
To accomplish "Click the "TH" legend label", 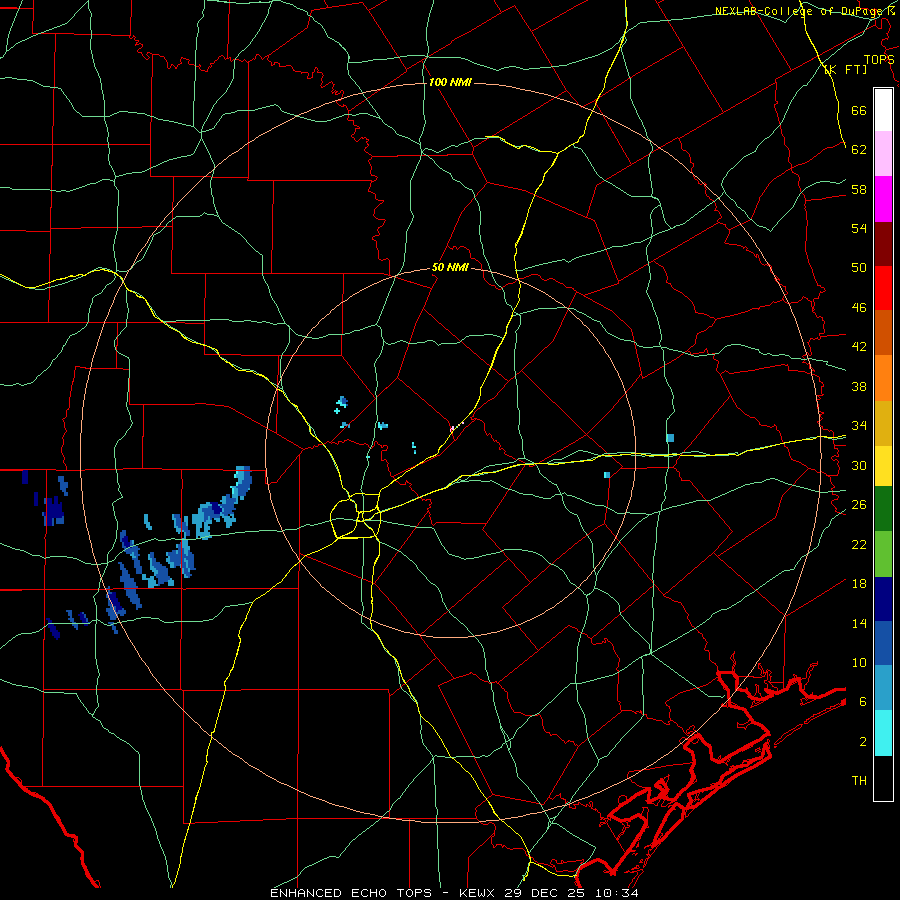I will [x=859, y=781].
